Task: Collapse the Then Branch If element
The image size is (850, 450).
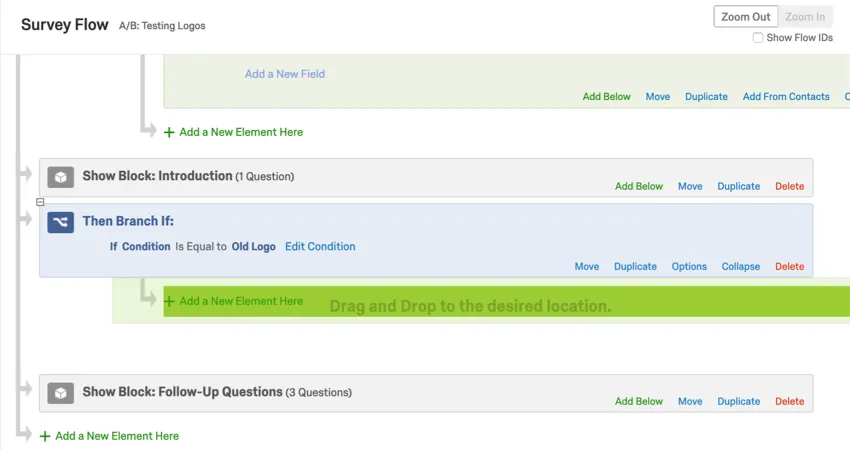Action: click(741, 267)
